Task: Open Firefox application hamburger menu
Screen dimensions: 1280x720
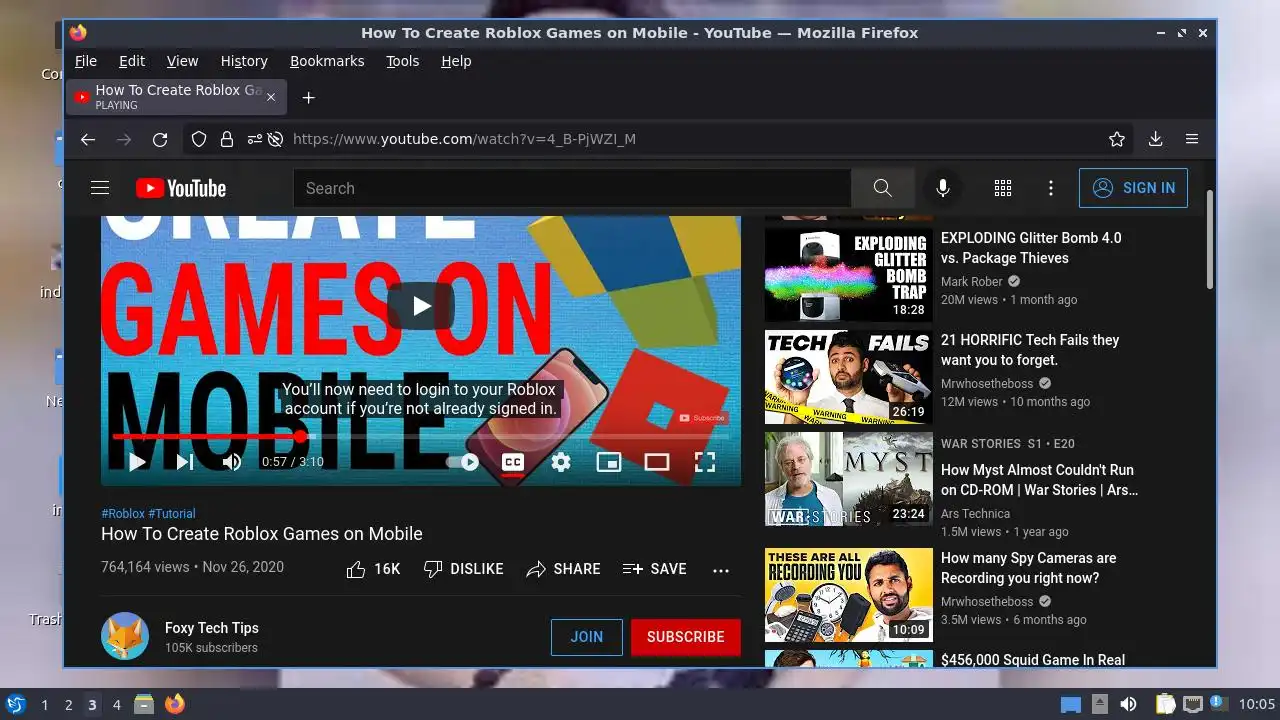Action: 1192,139
